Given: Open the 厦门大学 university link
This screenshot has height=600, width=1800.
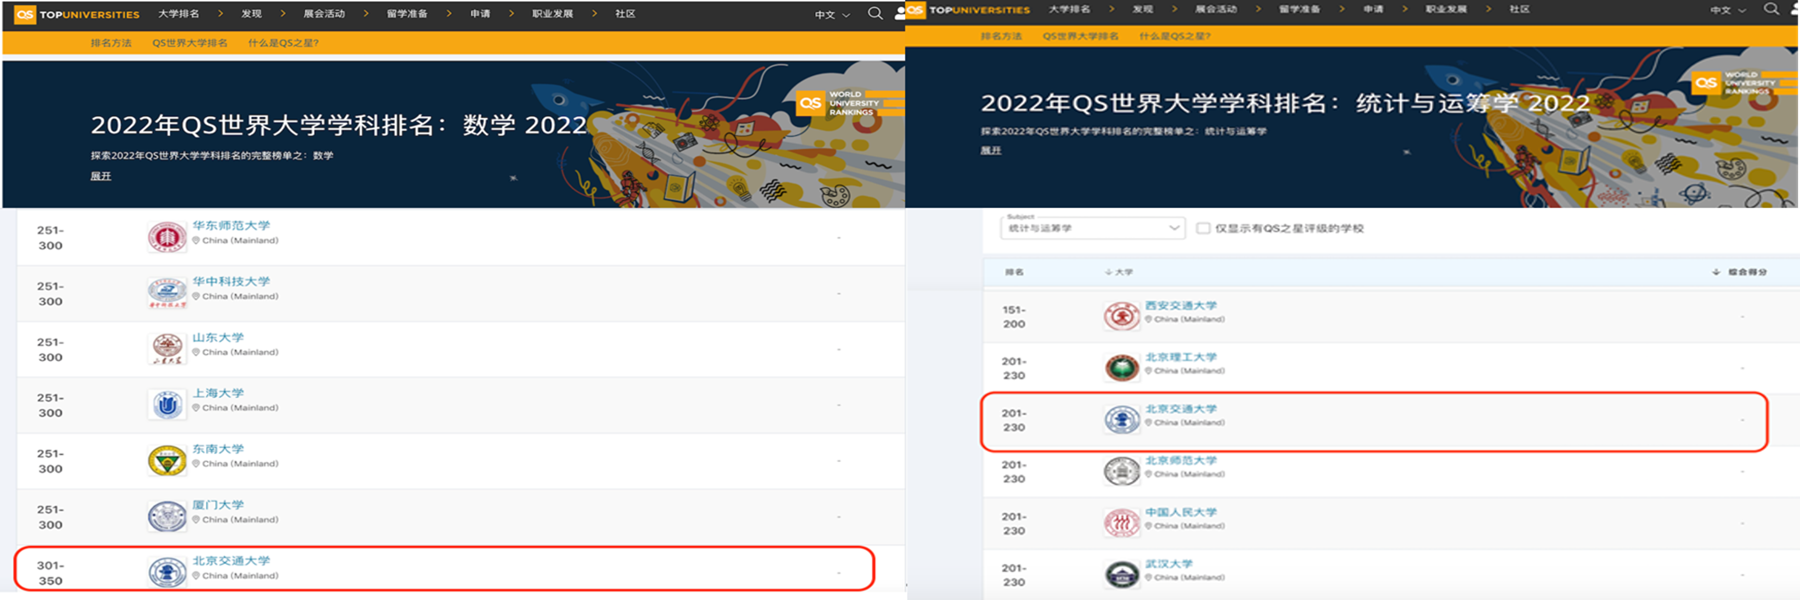Looking at the screenshot, I should point(218,505).
